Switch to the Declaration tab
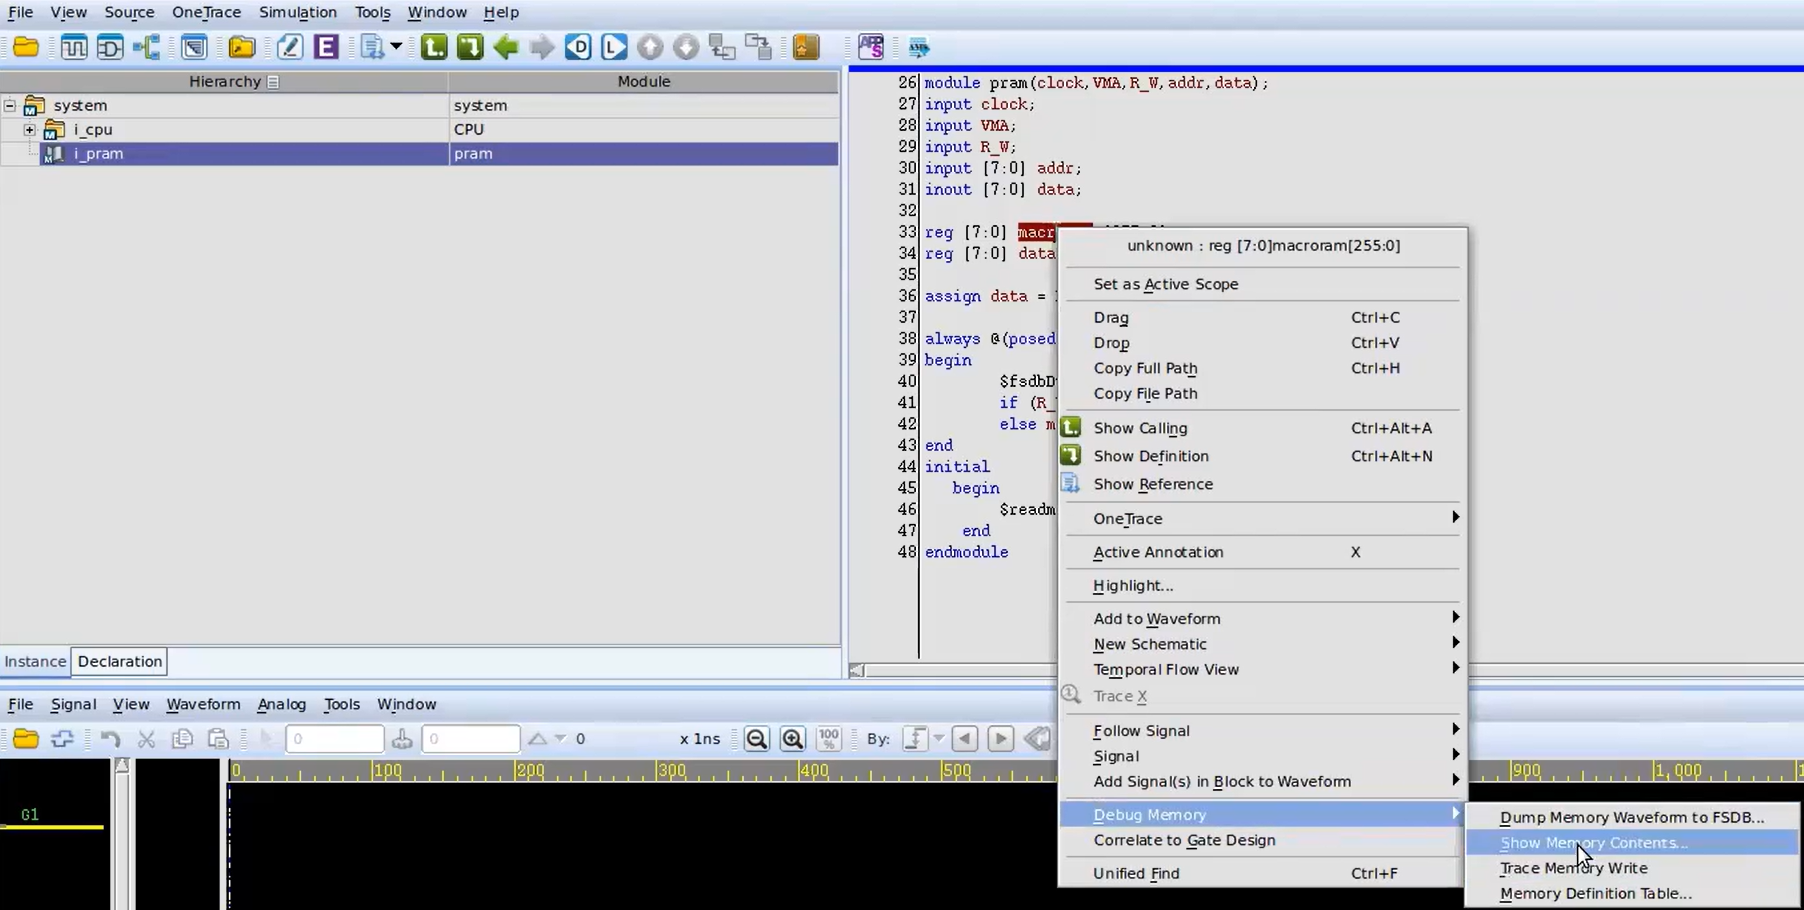The image size is (1804, 910). point(120,661)
